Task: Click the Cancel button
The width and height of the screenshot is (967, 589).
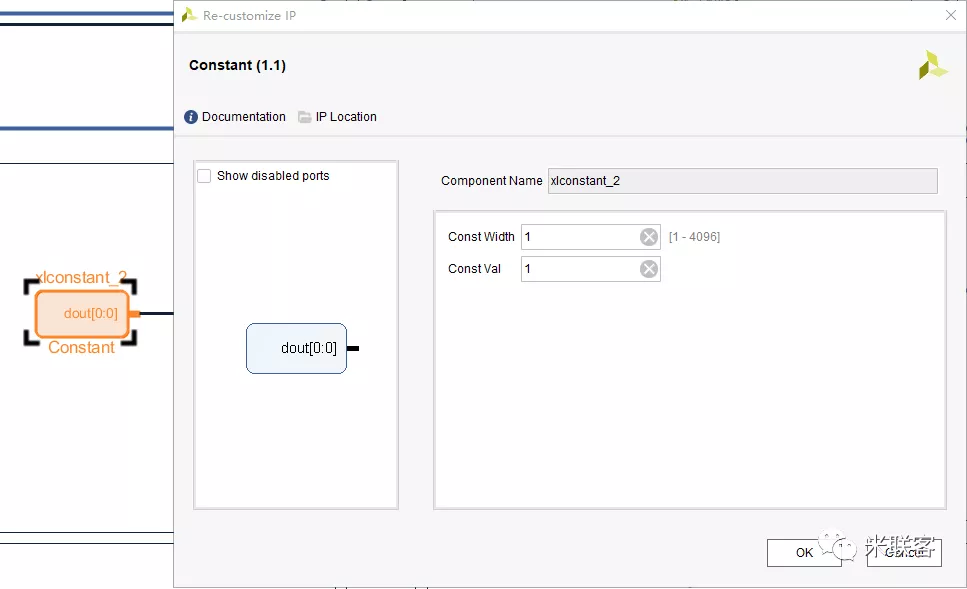Action: click(x=904, y=553)
